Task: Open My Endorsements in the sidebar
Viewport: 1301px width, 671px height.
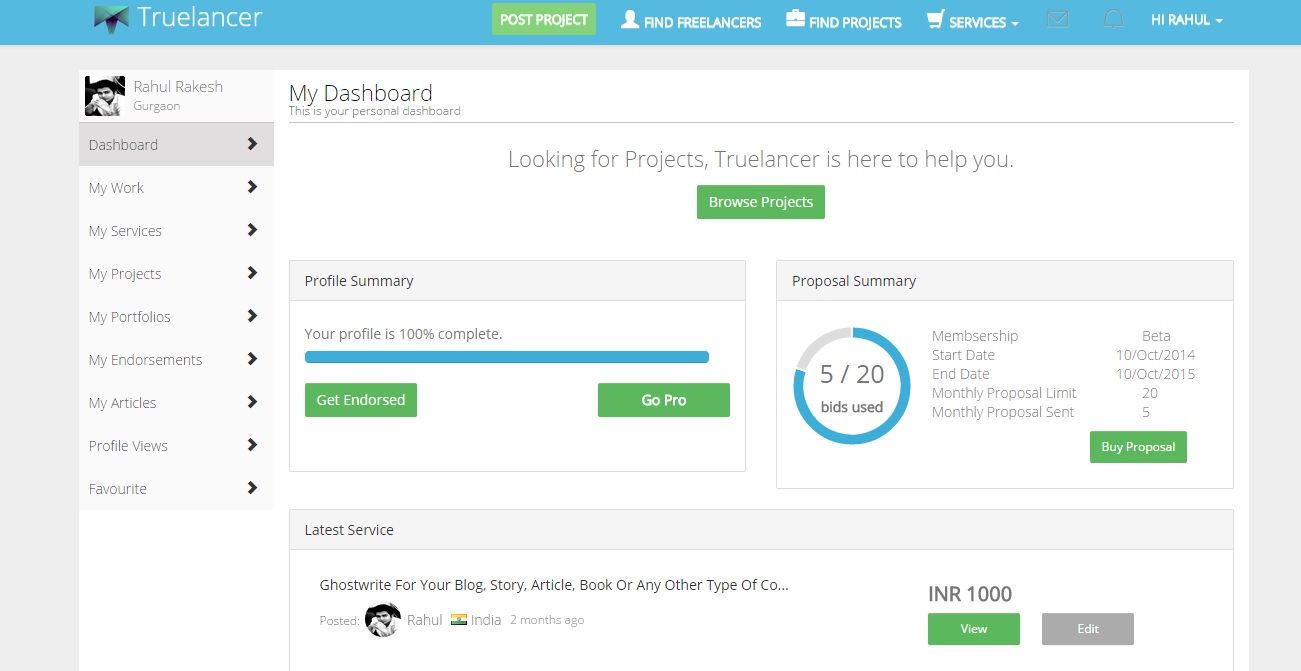Action: point(176,359)
